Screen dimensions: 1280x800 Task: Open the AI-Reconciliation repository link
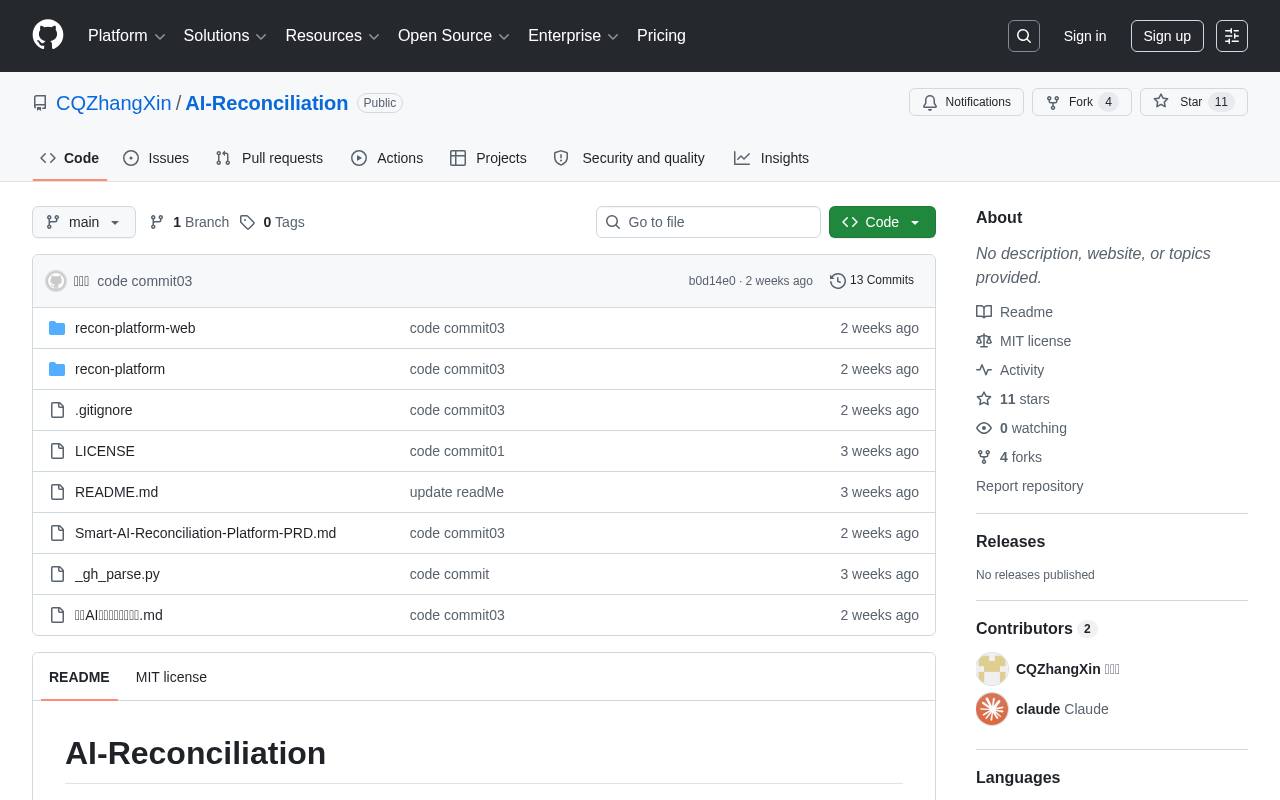tap(267, 103)
